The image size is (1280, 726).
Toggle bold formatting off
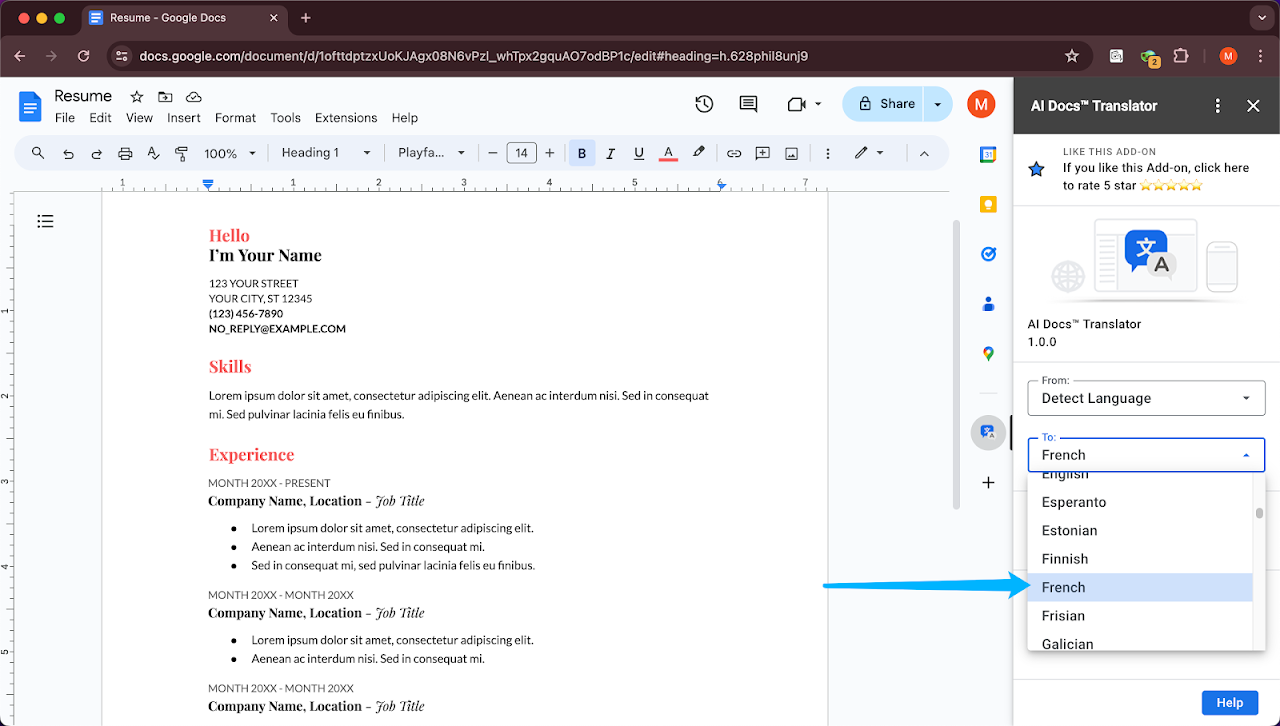582,153
